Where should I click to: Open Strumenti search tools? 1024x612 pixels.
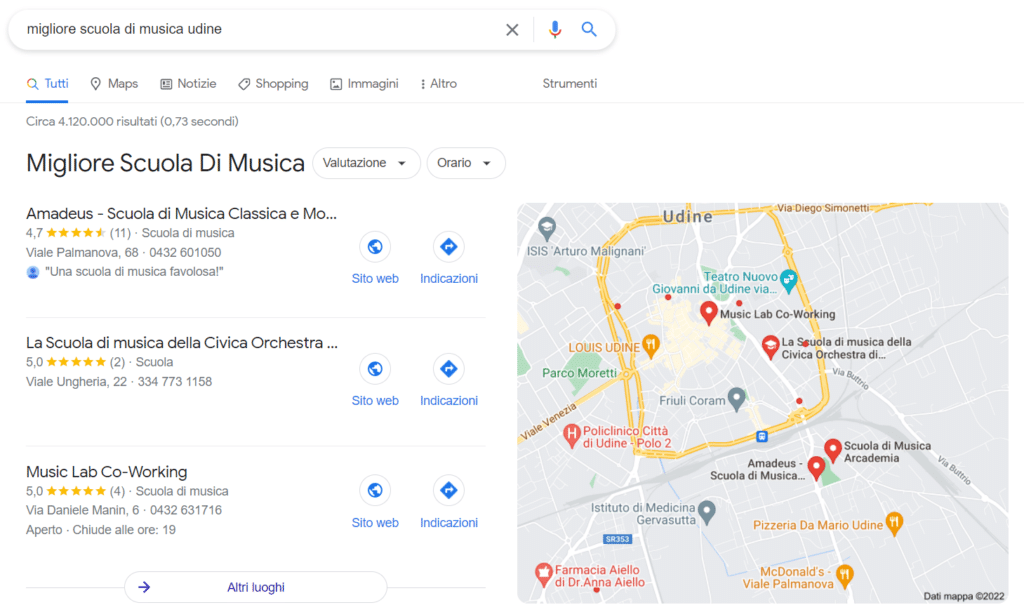pyautogui.click(x=569, y=84)
